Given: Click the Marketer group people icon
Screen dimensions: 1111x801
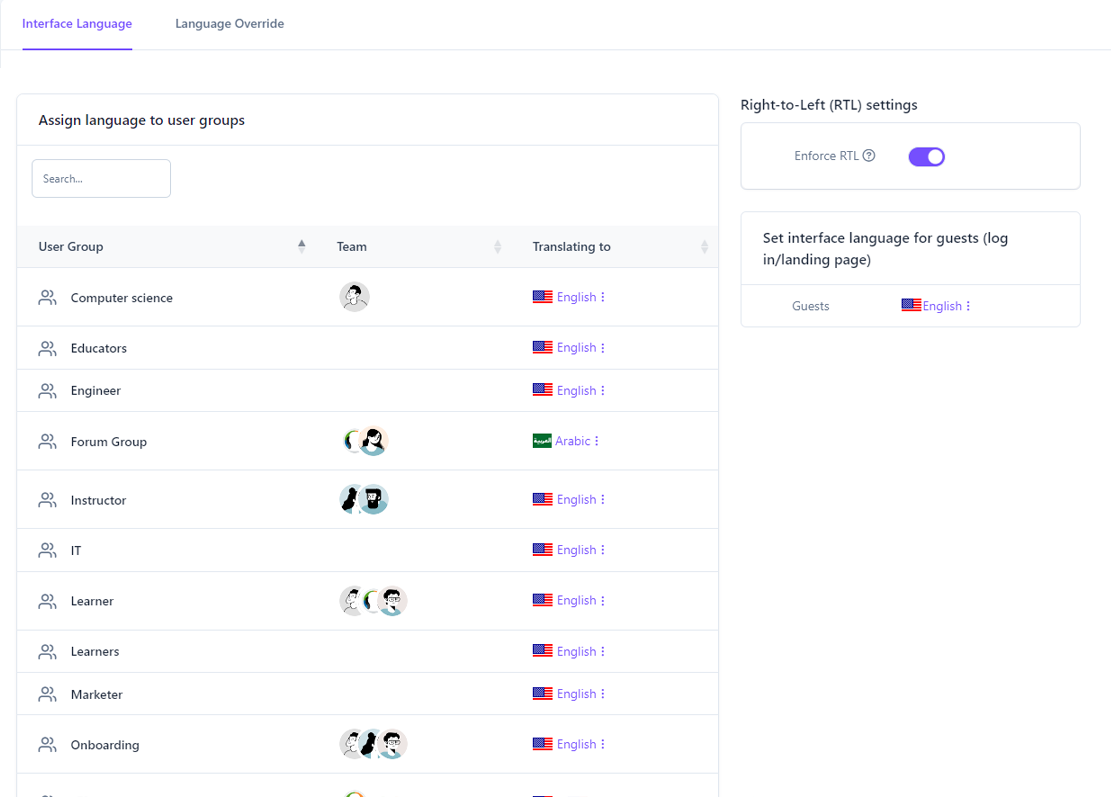Looking at the screenshot, I should (47, 694).
